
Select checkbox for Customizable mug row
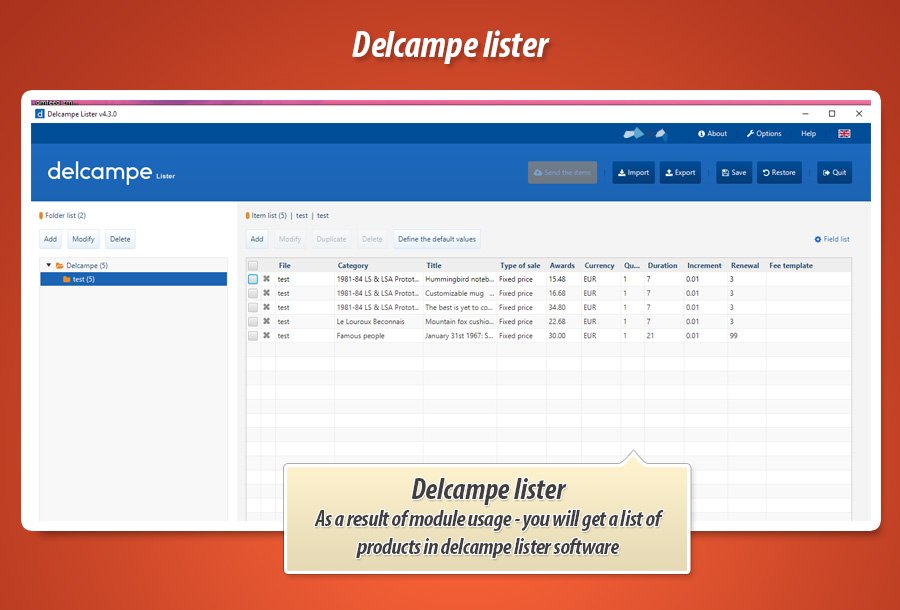coord(253,293)
